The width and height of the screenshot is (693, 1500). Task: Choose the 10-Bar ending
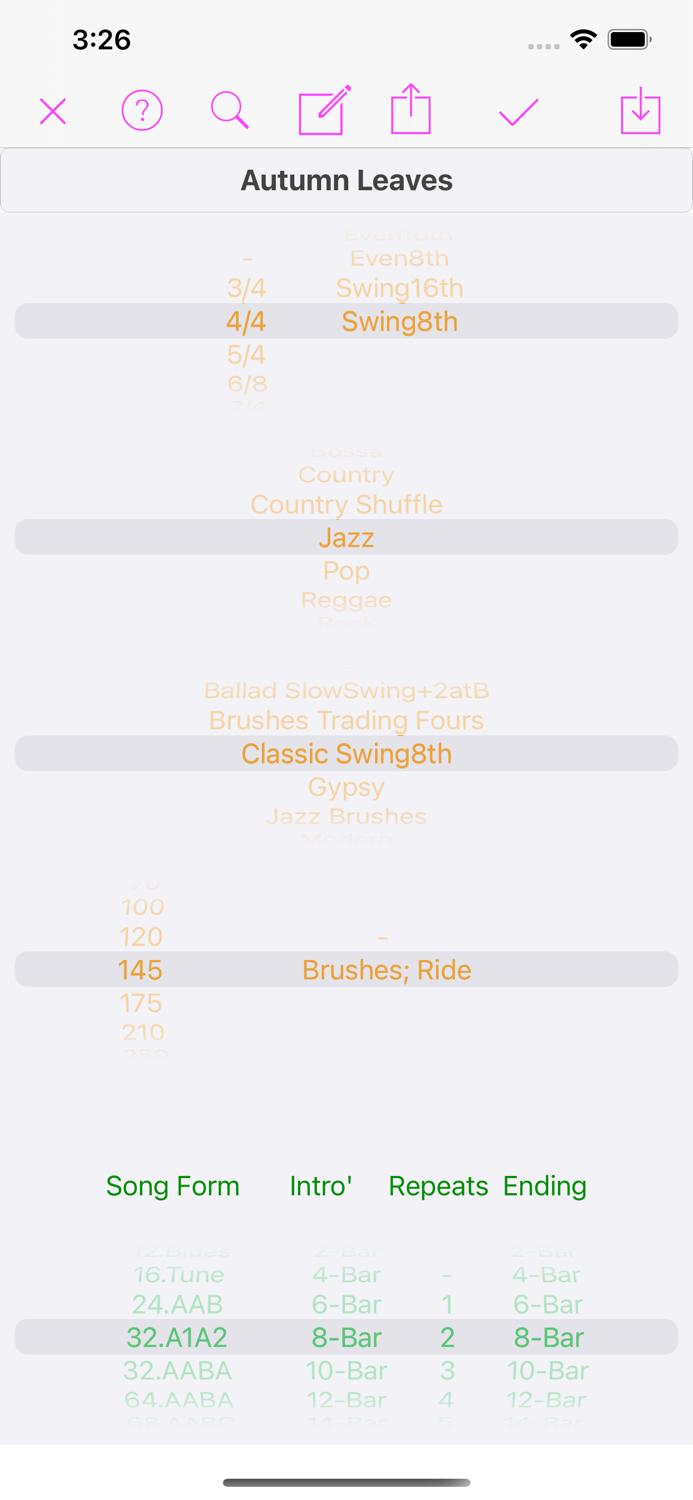547,1370
